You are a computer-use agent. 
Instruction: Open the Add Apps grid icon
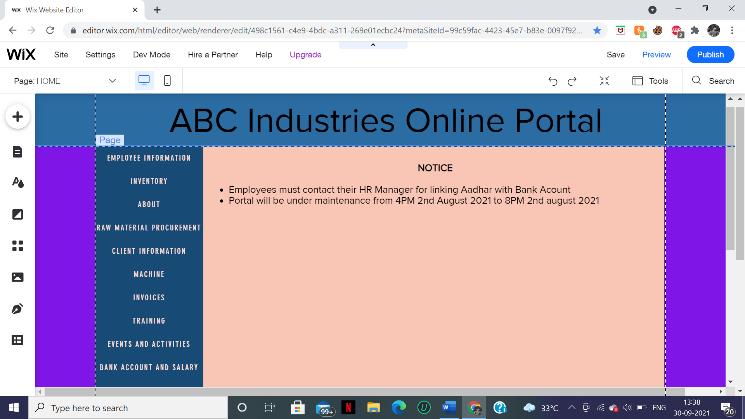18,246
